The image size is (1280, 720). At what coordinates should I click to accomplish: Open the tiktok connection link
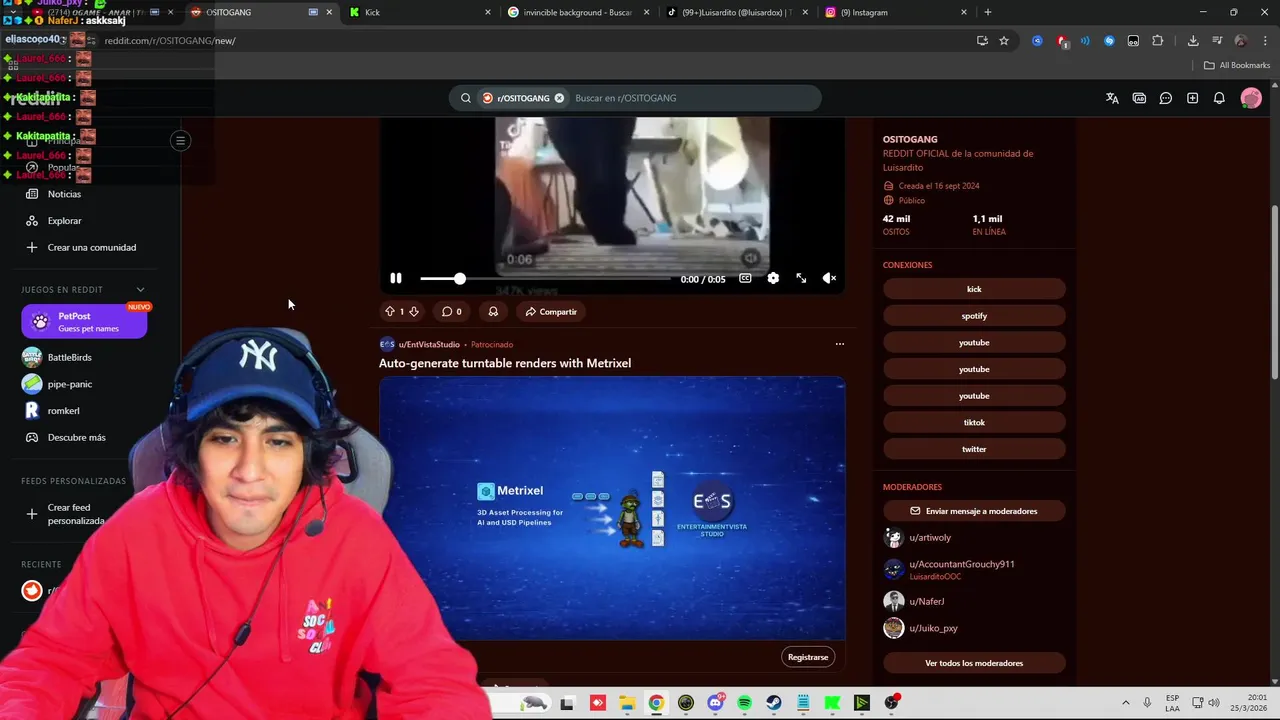pos(974,422)
